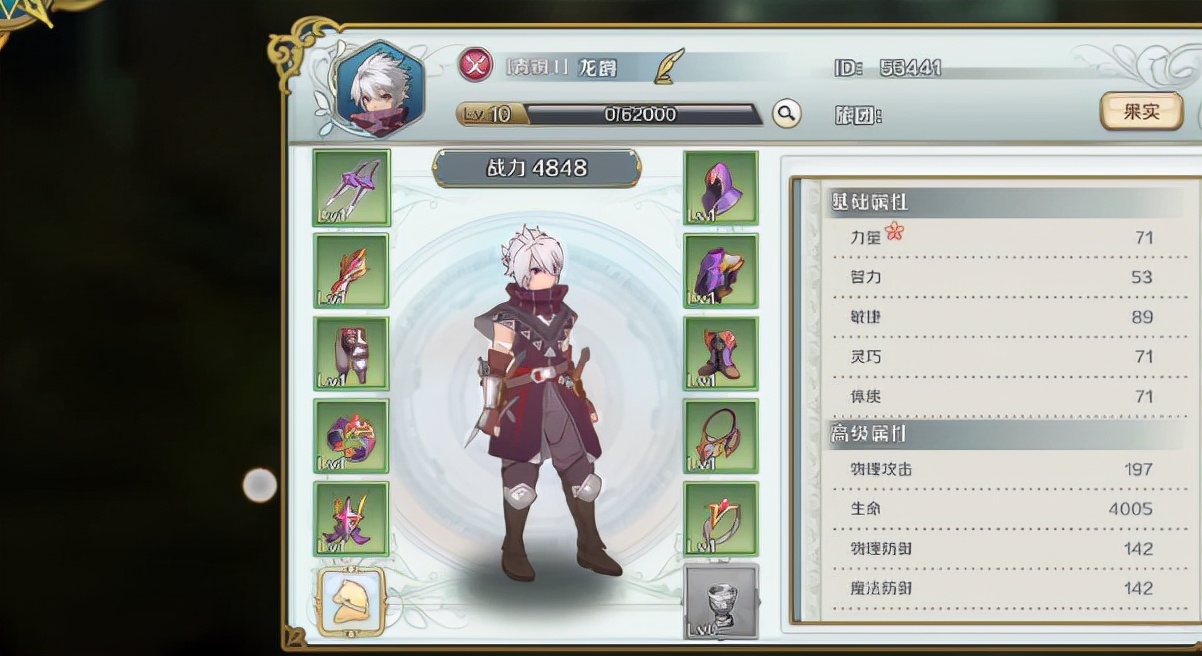Select the red-gold secondary weapon slot
The height and width of the screenshot is (656, 1202).
(351, 271)
